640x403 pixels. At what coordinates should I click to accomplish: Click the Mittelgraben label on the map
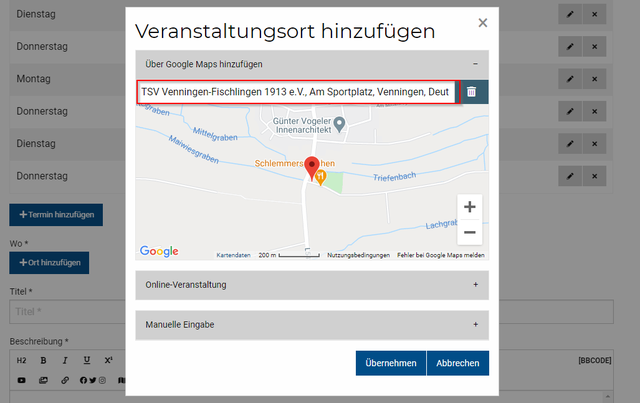[215, 134]
